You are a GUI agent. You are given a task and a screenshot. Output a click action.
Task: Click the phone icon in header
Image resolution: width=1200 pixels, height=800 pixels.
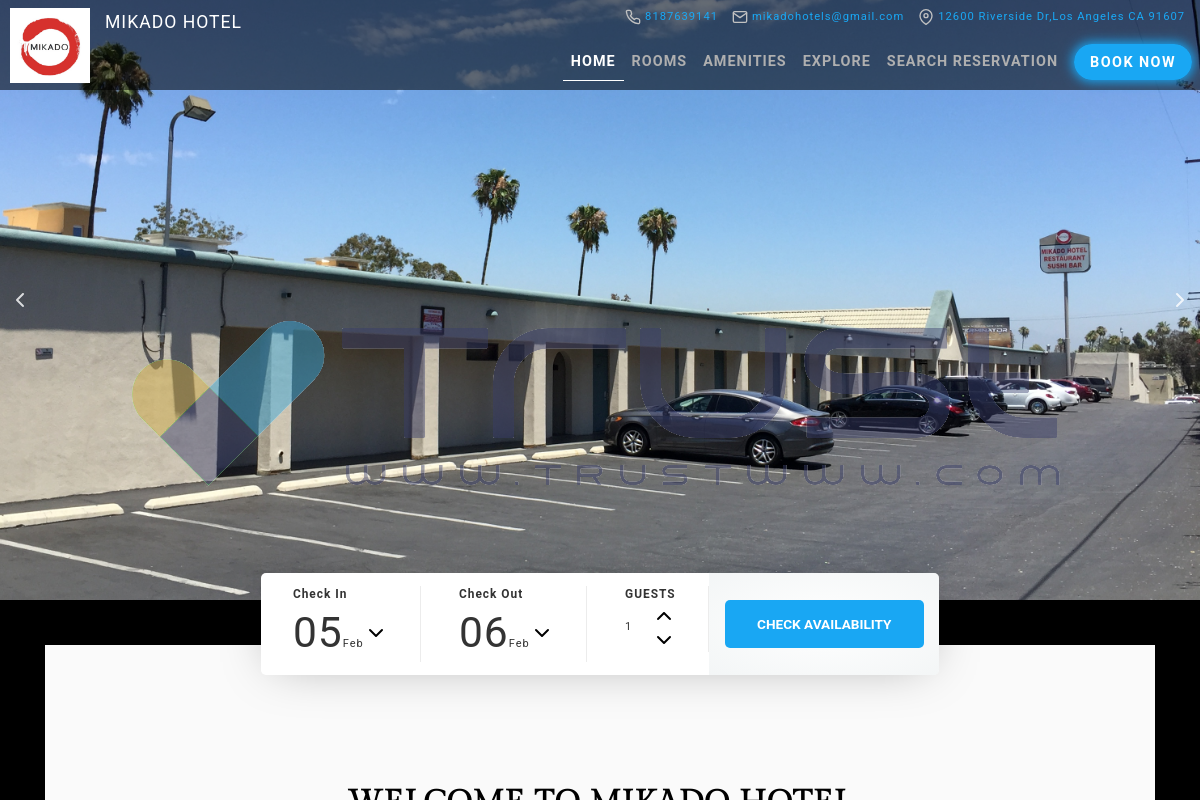pos(633,17)
